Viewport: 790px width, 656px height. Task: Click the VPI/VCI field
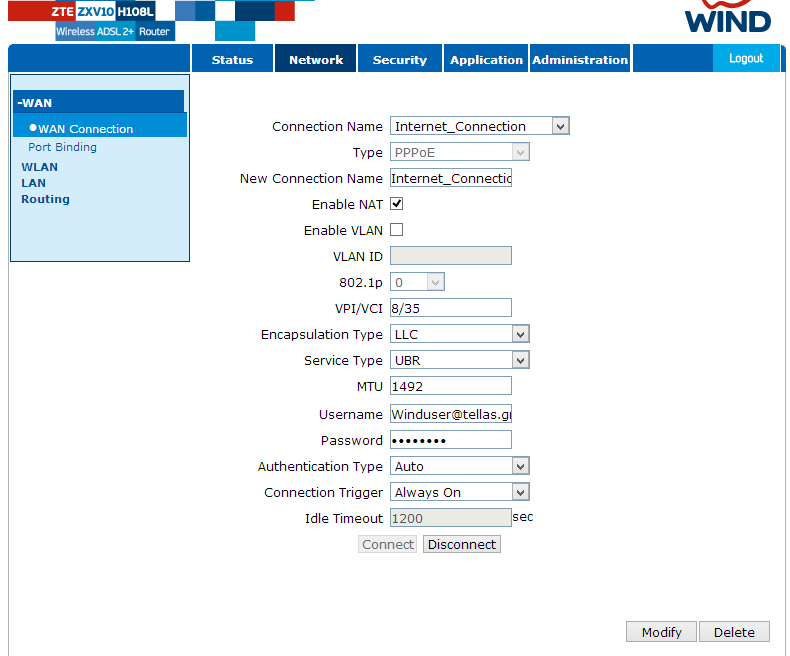click(x=451, y=308)
